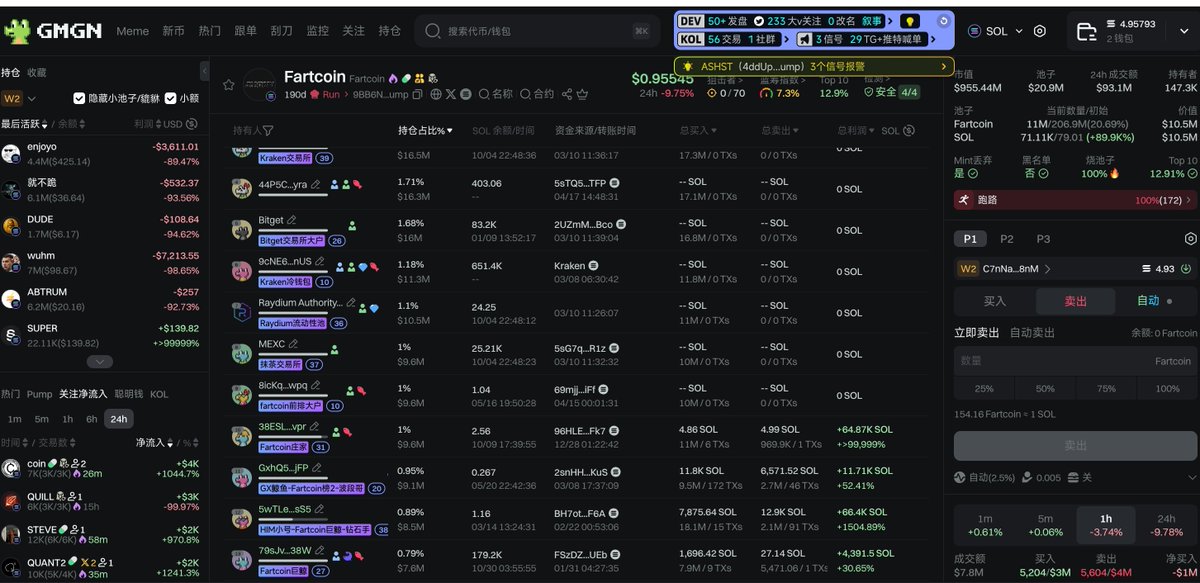The width and height of the screenshot is (1200, 583).
Task: Open the QUILL token row in left list
Action: click(x=100, y=503)
